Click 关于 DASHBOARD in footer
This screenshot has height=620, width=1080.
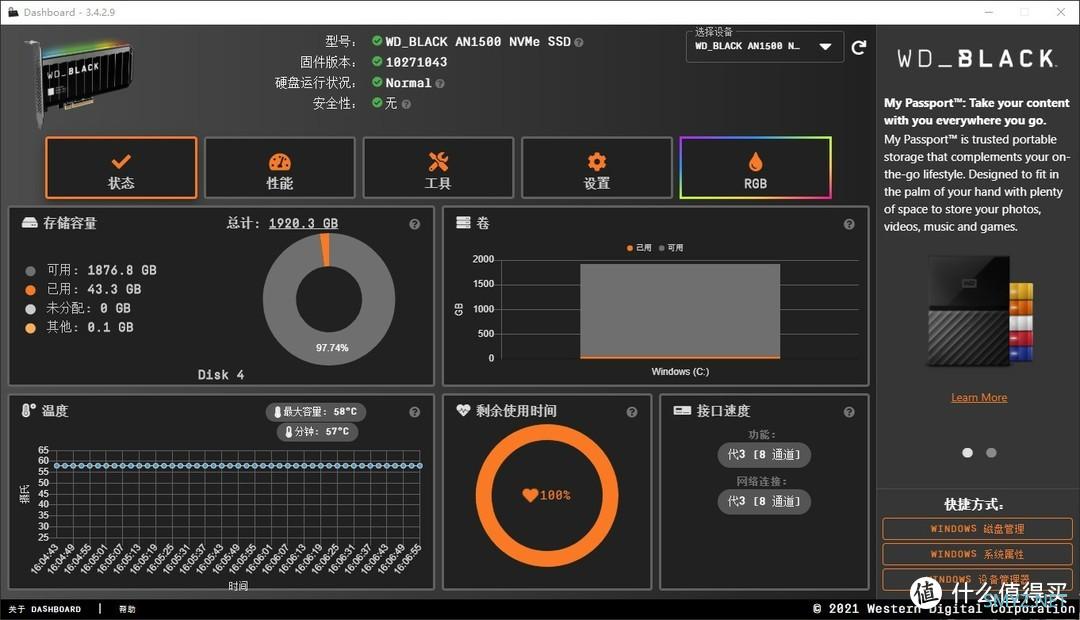click(x=45, y=609)
